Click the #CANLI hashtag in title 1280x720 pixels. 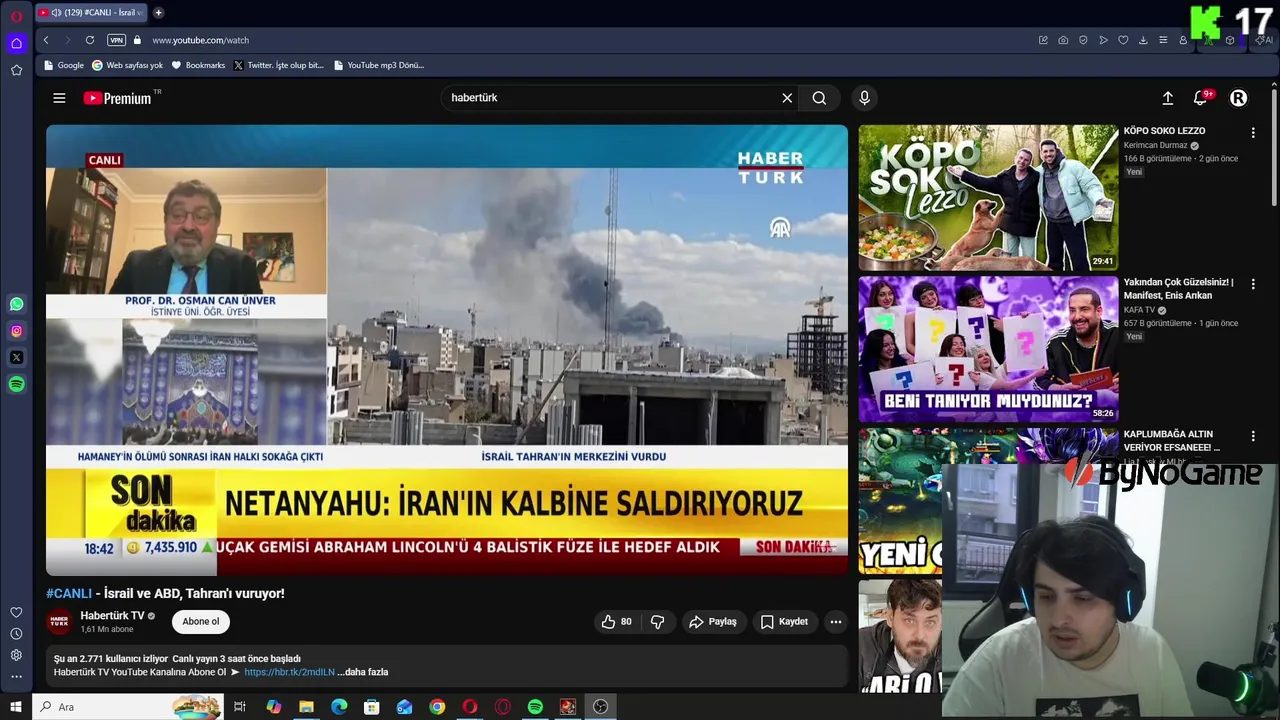[x=69, y=594]
